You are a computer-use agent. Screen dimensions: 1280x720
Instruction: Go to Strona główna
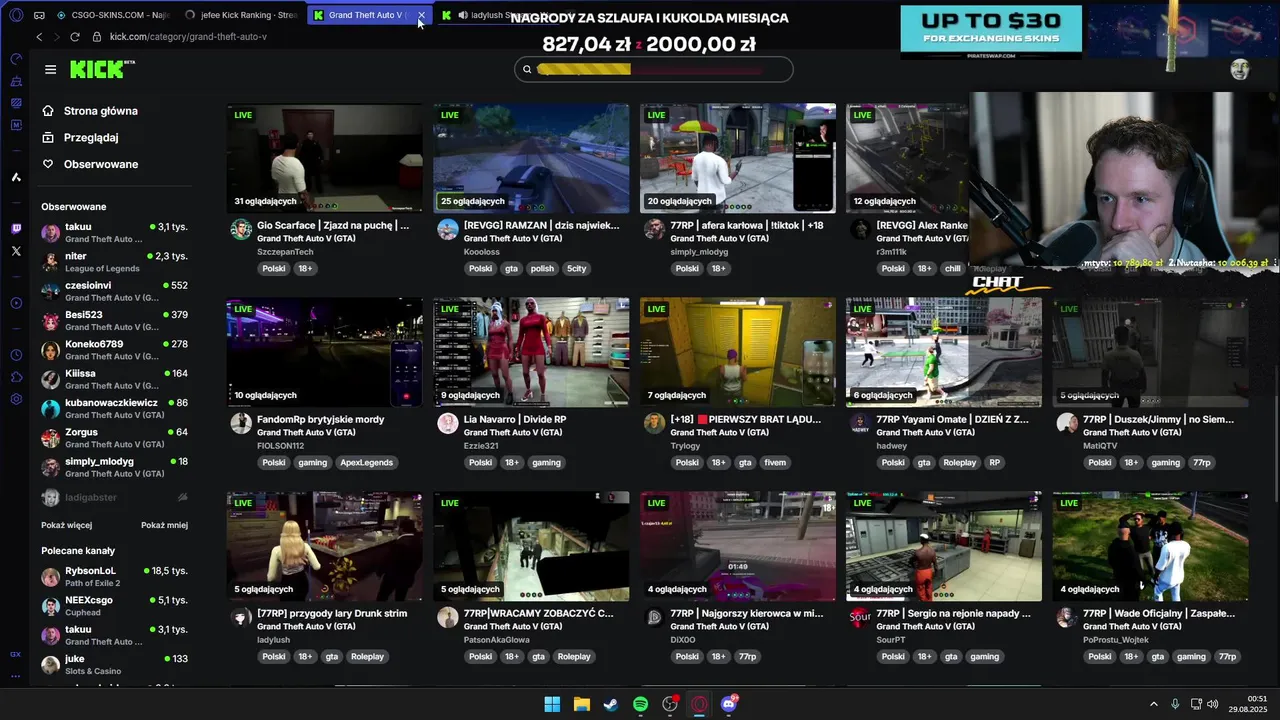(x=90, y=111)
